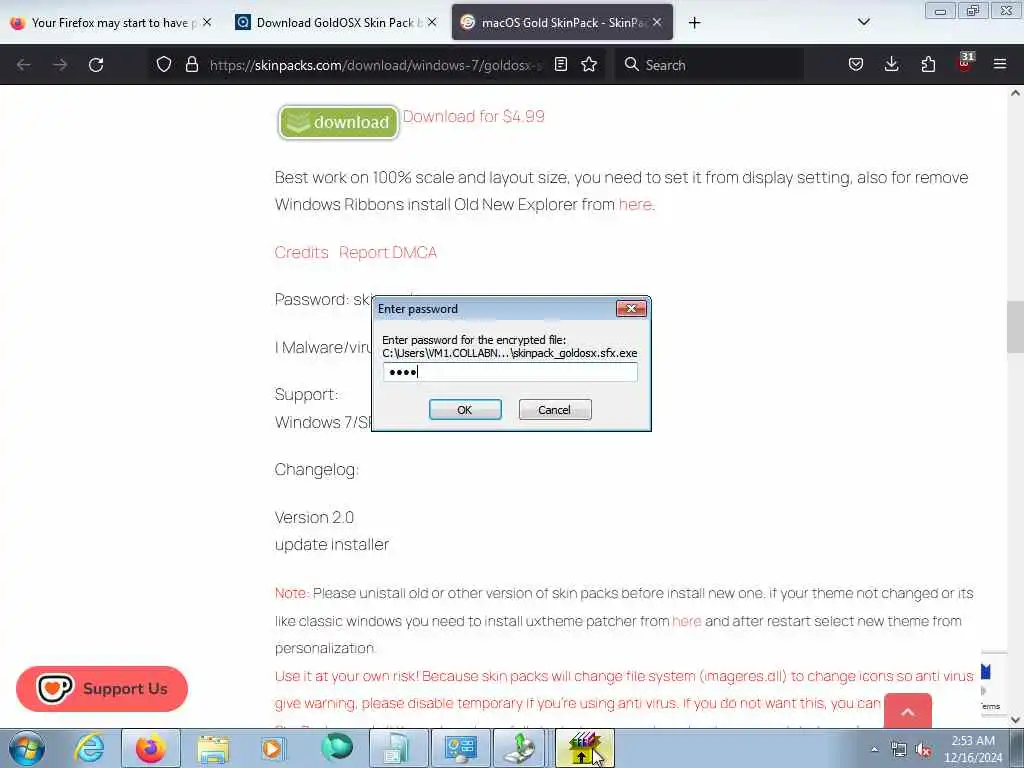The width and height of the screenshot is (1024, 768).
Task: Open the installer taskbar icon with green arrow
Action: tap(522, 748)
